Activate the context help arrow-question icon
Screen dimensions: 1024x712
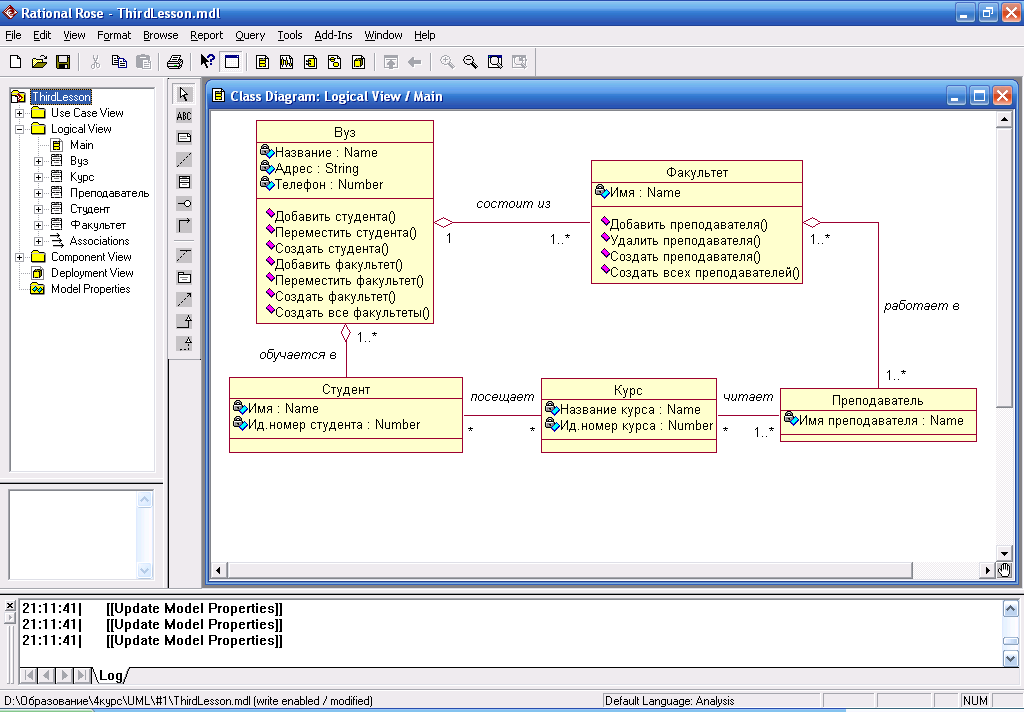click(x=207, y=62)
